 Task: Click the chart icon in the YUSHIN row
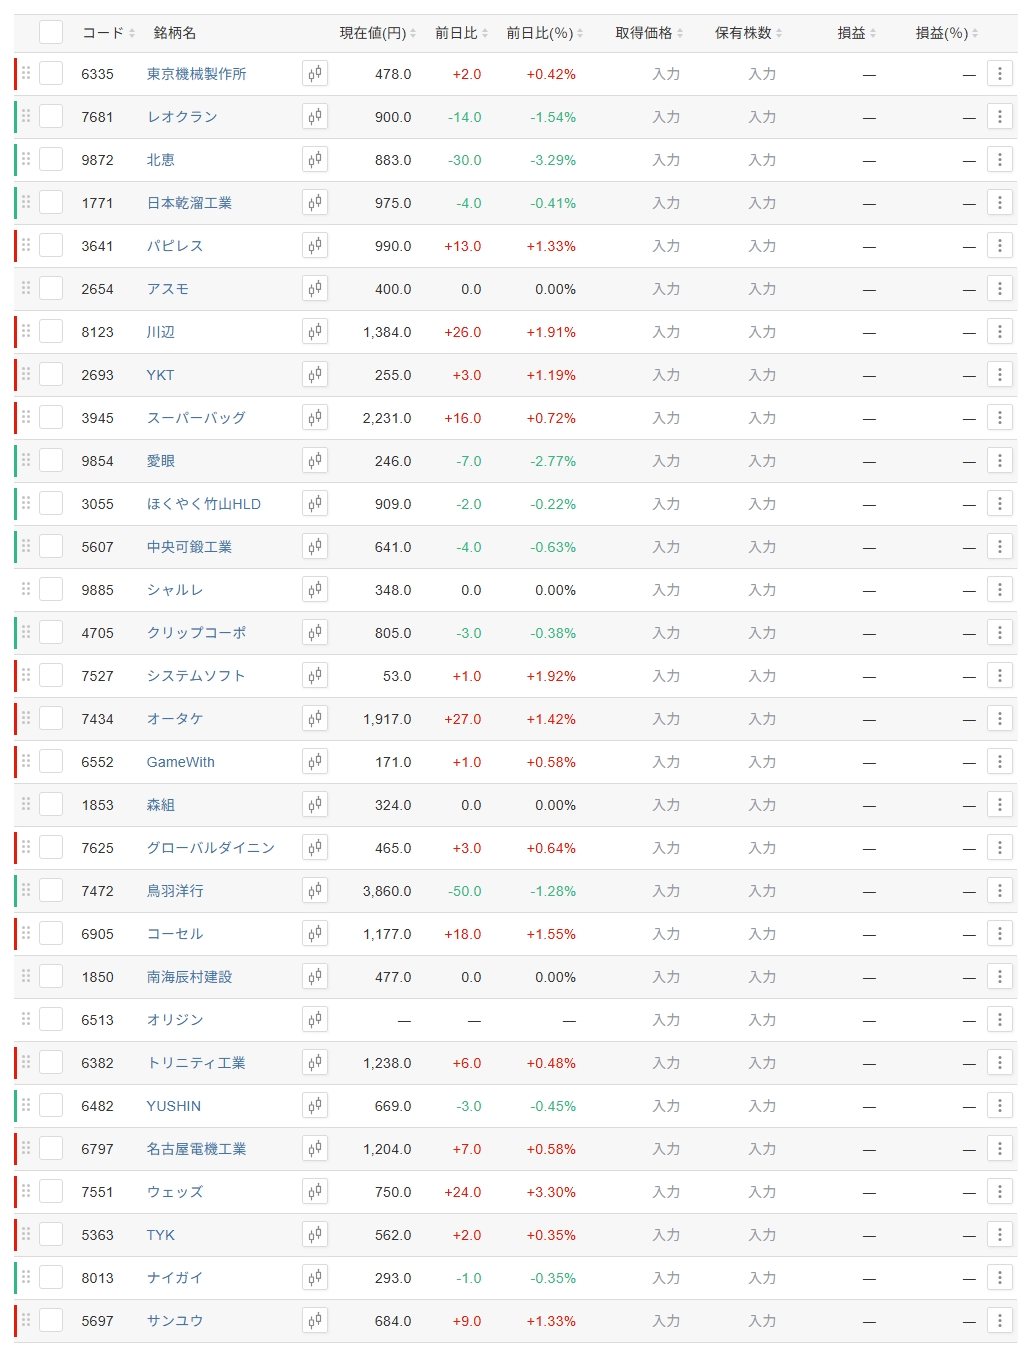point(315,1106)
